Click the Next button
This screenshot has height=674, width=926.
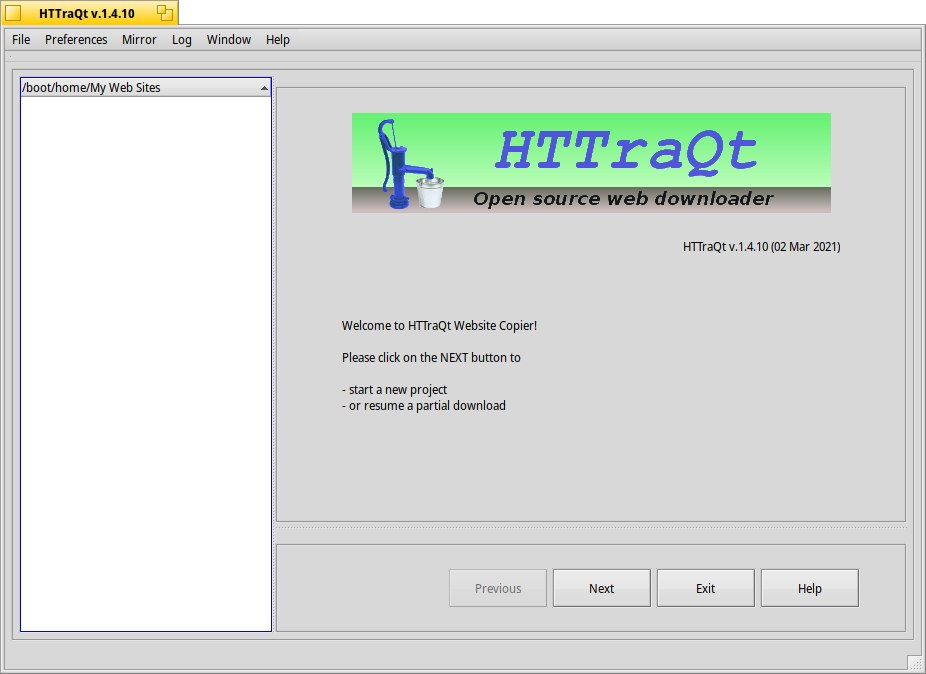tap(601, 588)
